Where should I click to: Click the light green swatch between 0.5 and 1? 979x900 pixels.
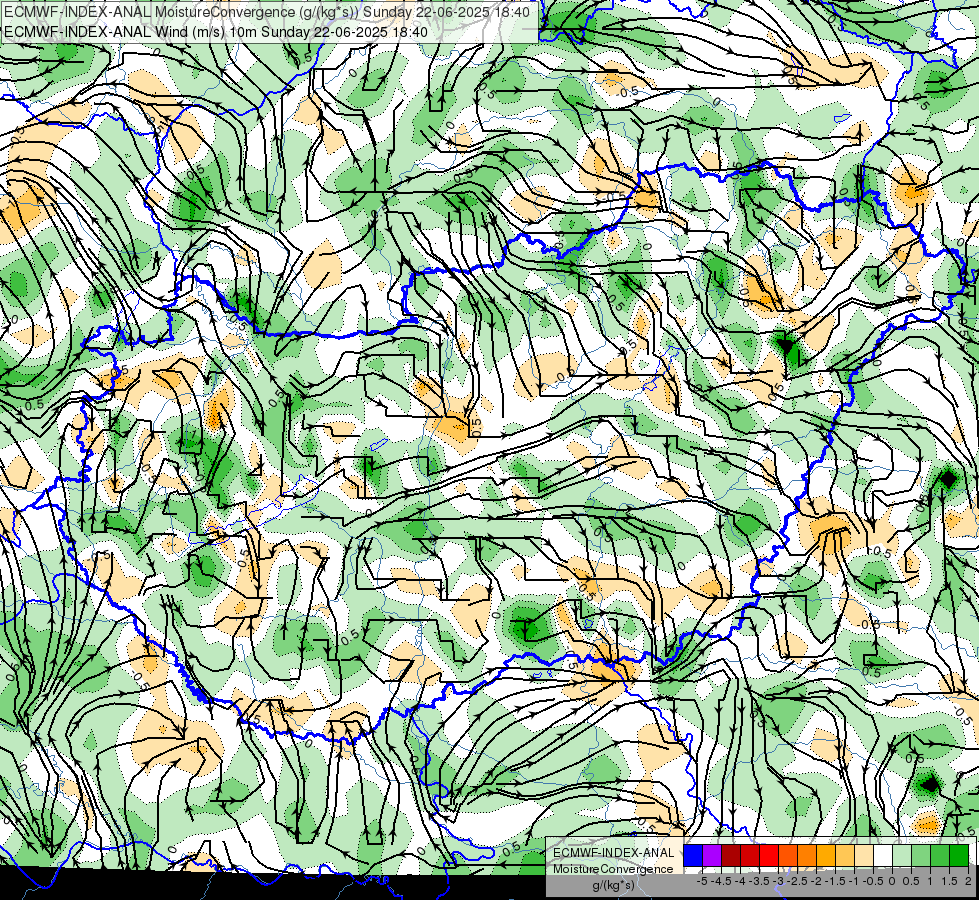point(921,856)
